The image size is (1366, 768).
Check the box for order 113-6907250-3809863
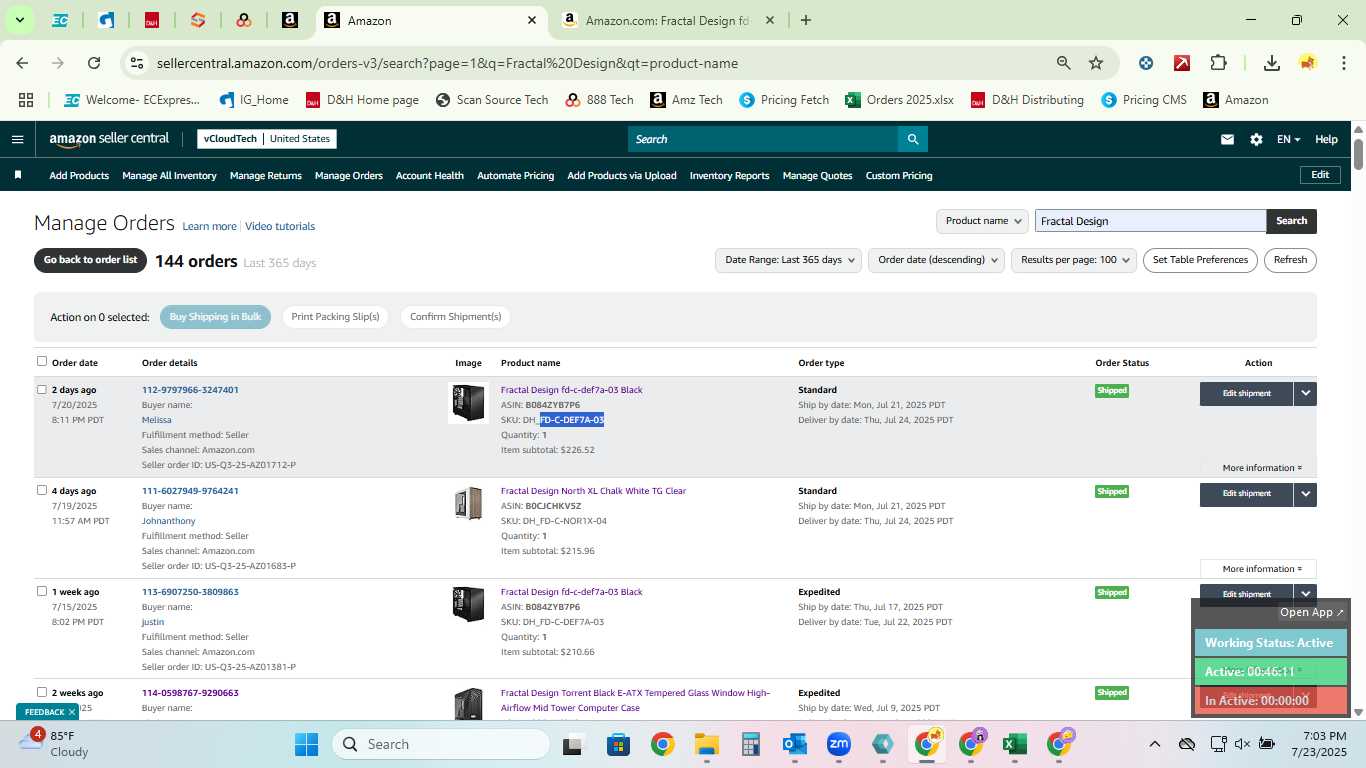(x=42, y=591)
